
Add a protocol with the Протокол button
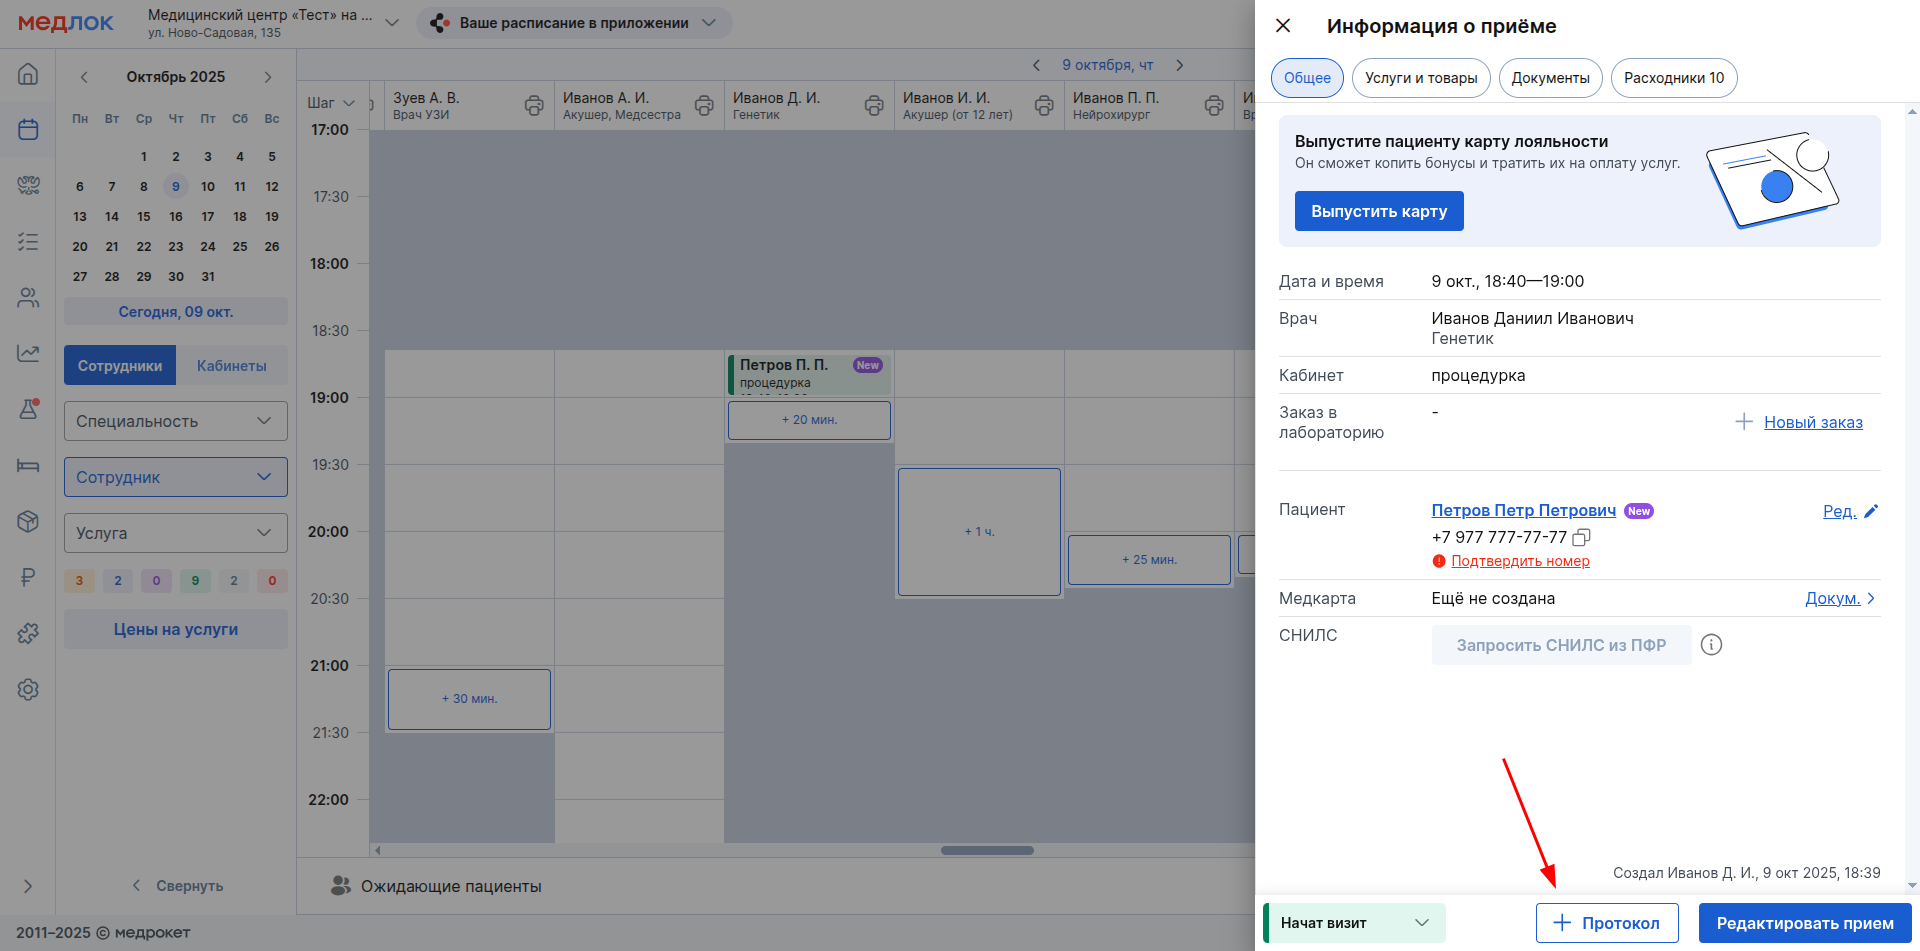tap(1606, 923)
